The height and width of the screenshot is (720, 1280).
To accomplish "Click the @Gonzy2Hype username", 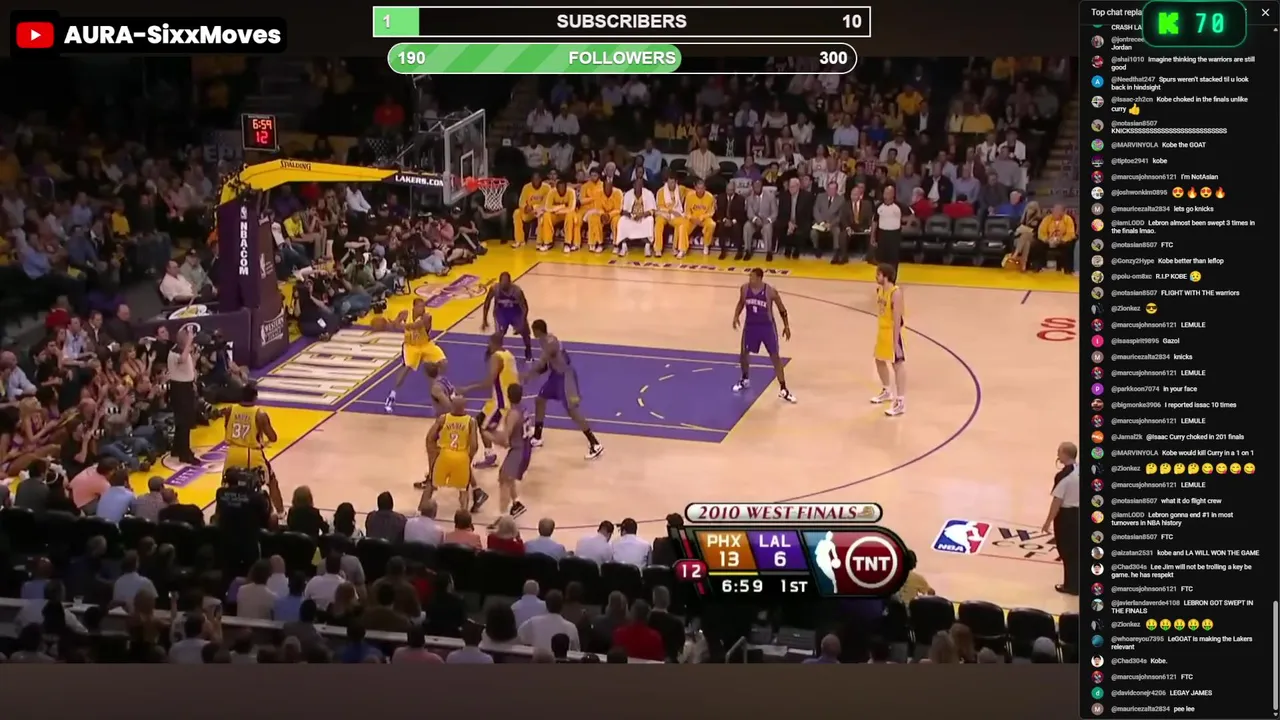I will [1132, 261].
